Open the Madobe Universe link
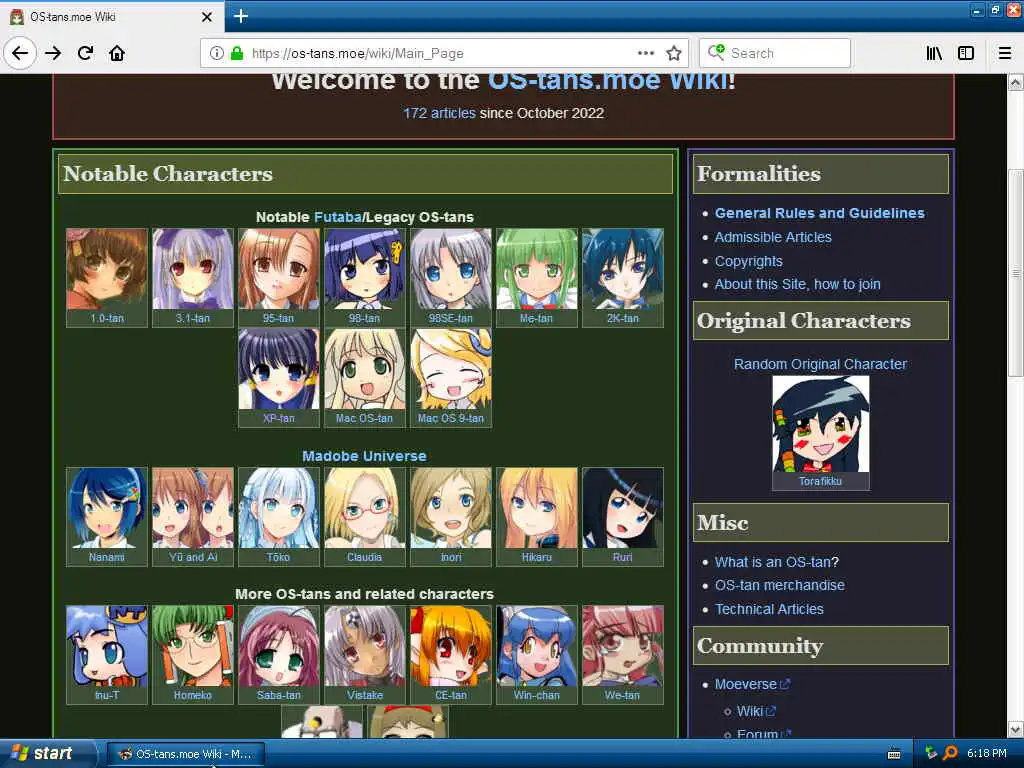 coord(364,456)
